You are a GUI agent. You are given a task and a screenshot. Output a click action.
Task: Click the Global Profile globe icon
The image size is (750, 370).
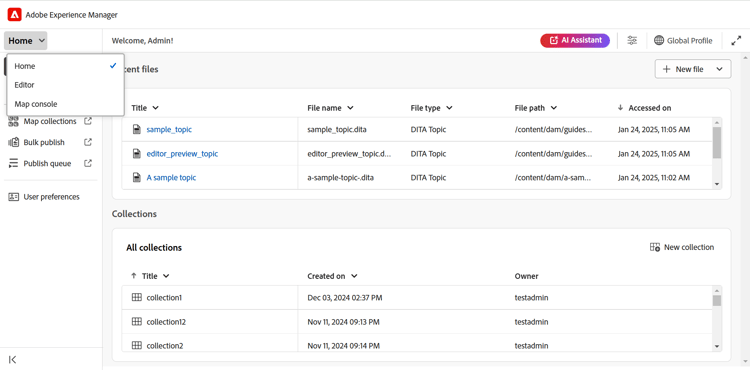(x=659, y=41)
